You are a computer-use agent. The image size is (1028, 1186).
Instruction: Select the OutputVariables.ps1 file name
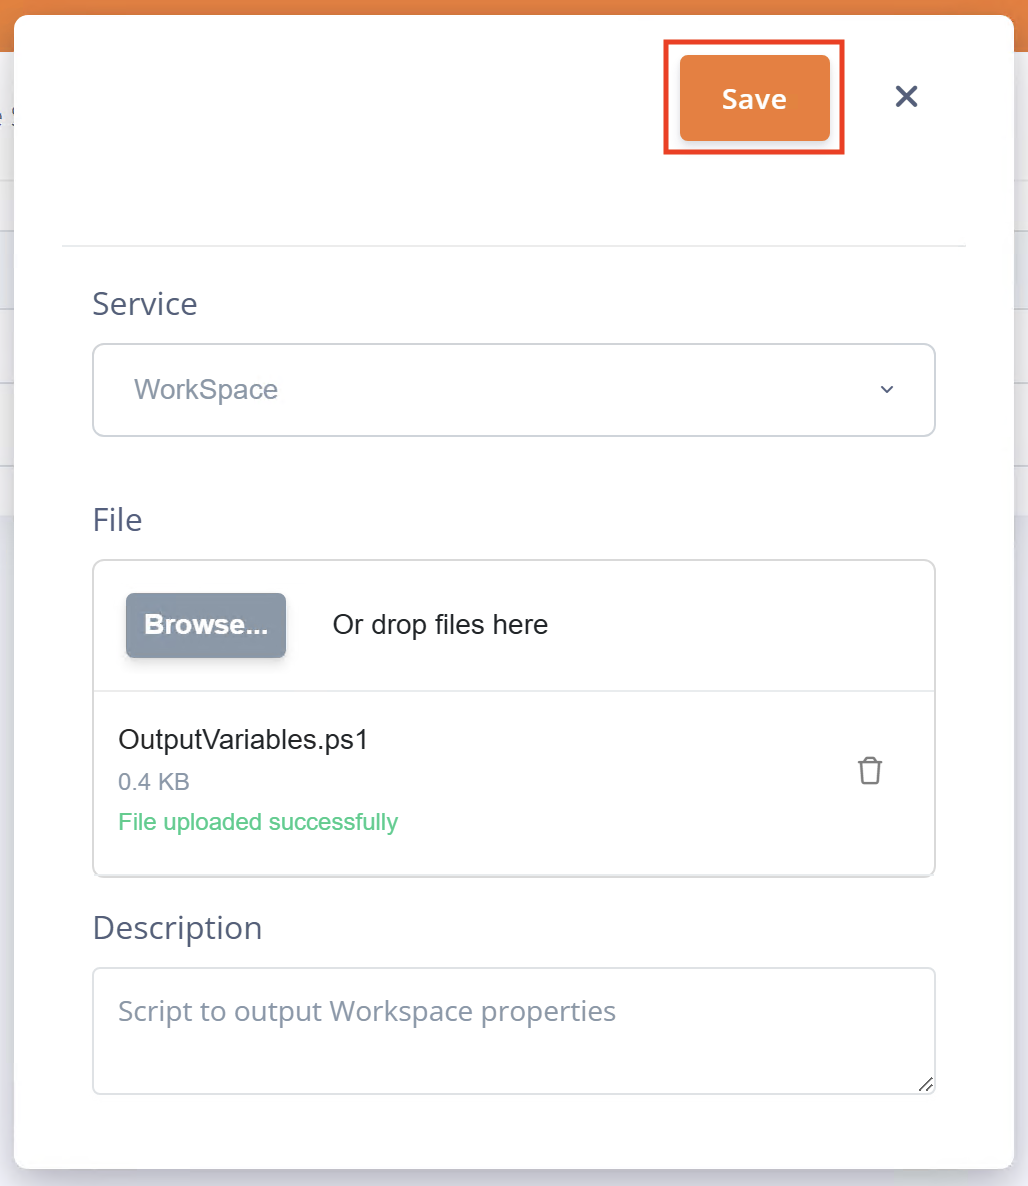[243, 740]
